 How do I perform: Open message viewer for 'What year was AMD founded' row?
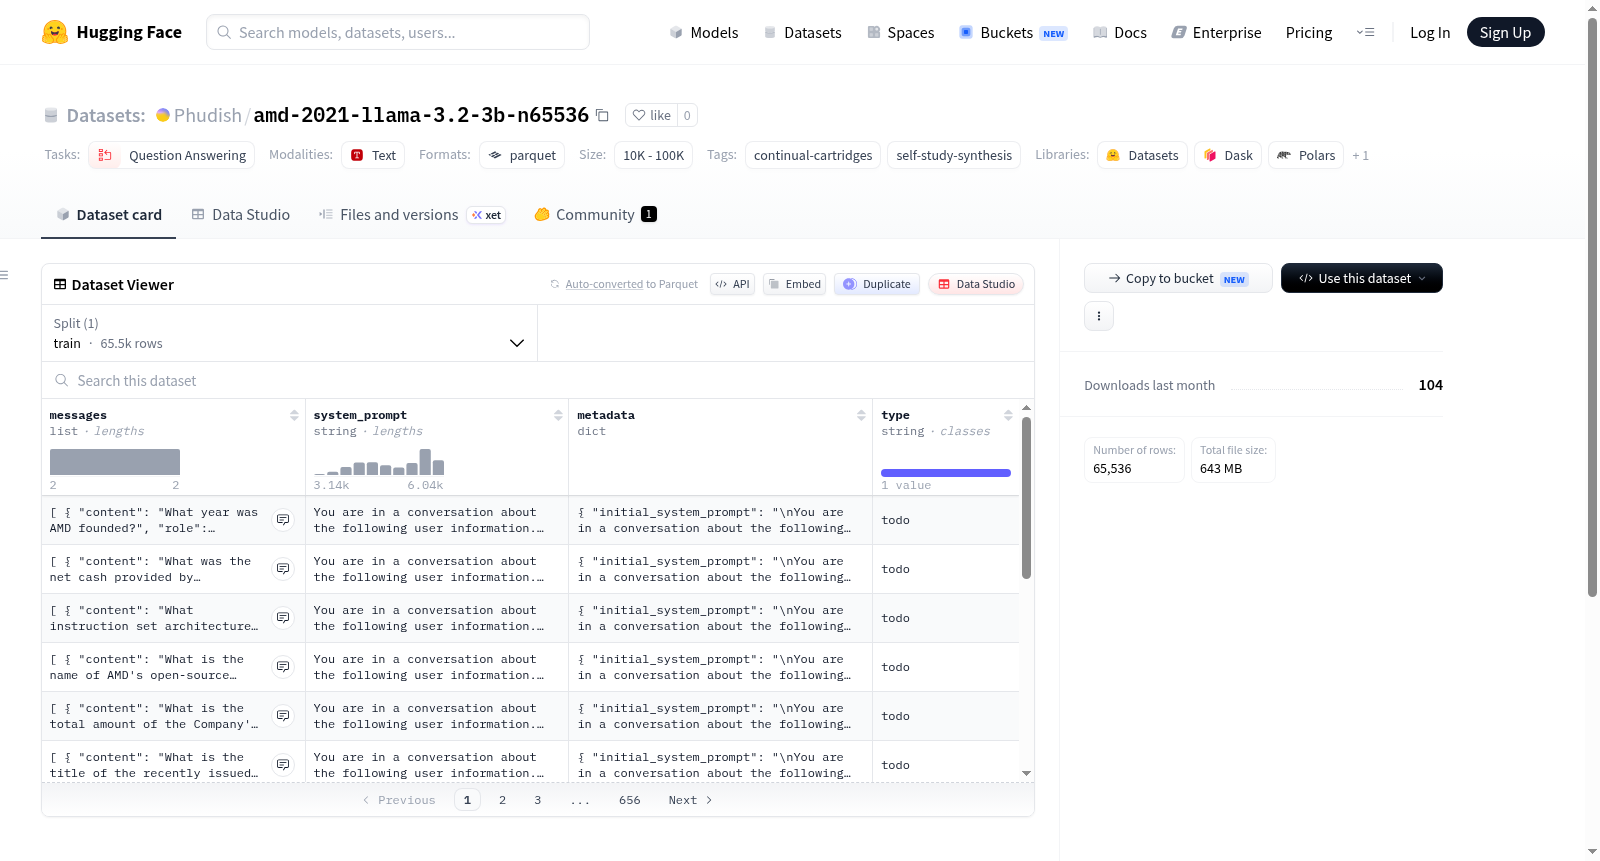click(x=283, y=520)
